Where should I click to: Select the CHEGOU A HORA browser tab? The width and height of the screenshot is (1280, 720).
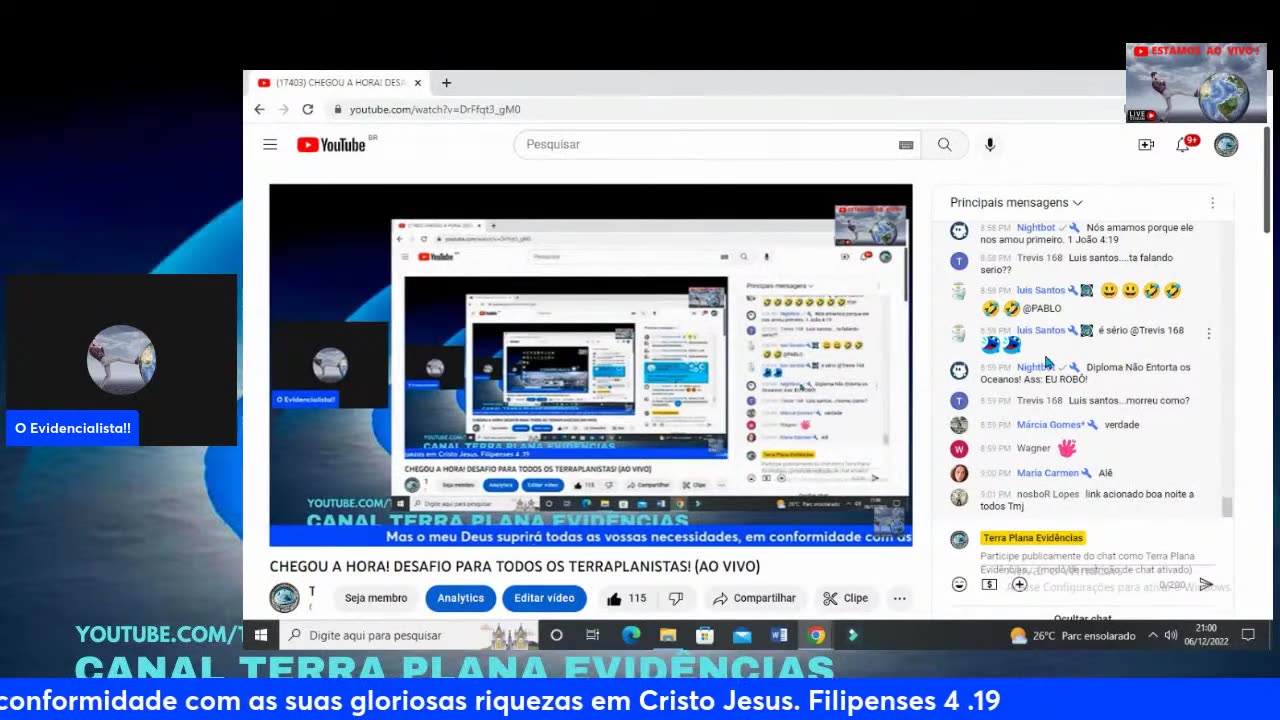pyautogui.click(x=340, y=83)
